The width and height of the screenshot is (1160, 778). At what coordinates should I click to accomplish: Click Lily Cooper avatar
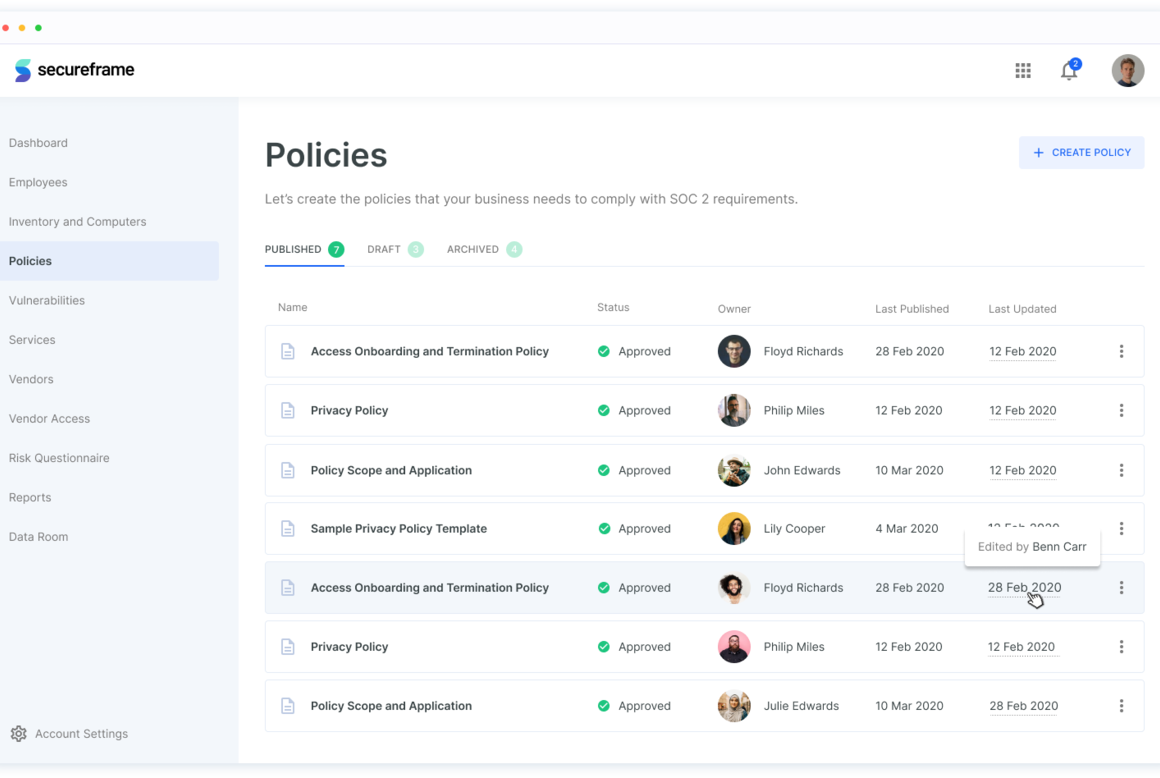(734, 529)
